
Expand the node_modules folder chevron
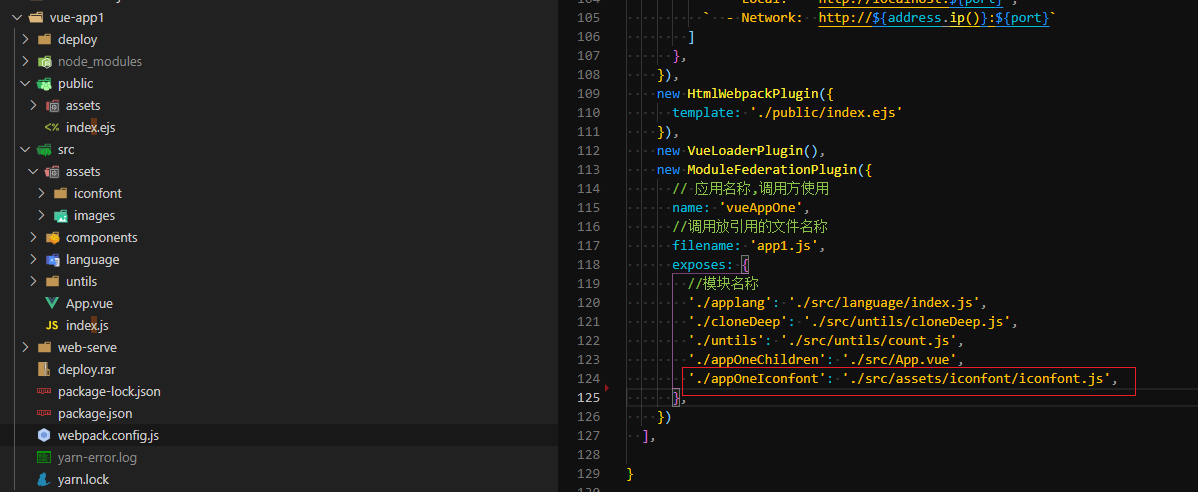(25, 62)
